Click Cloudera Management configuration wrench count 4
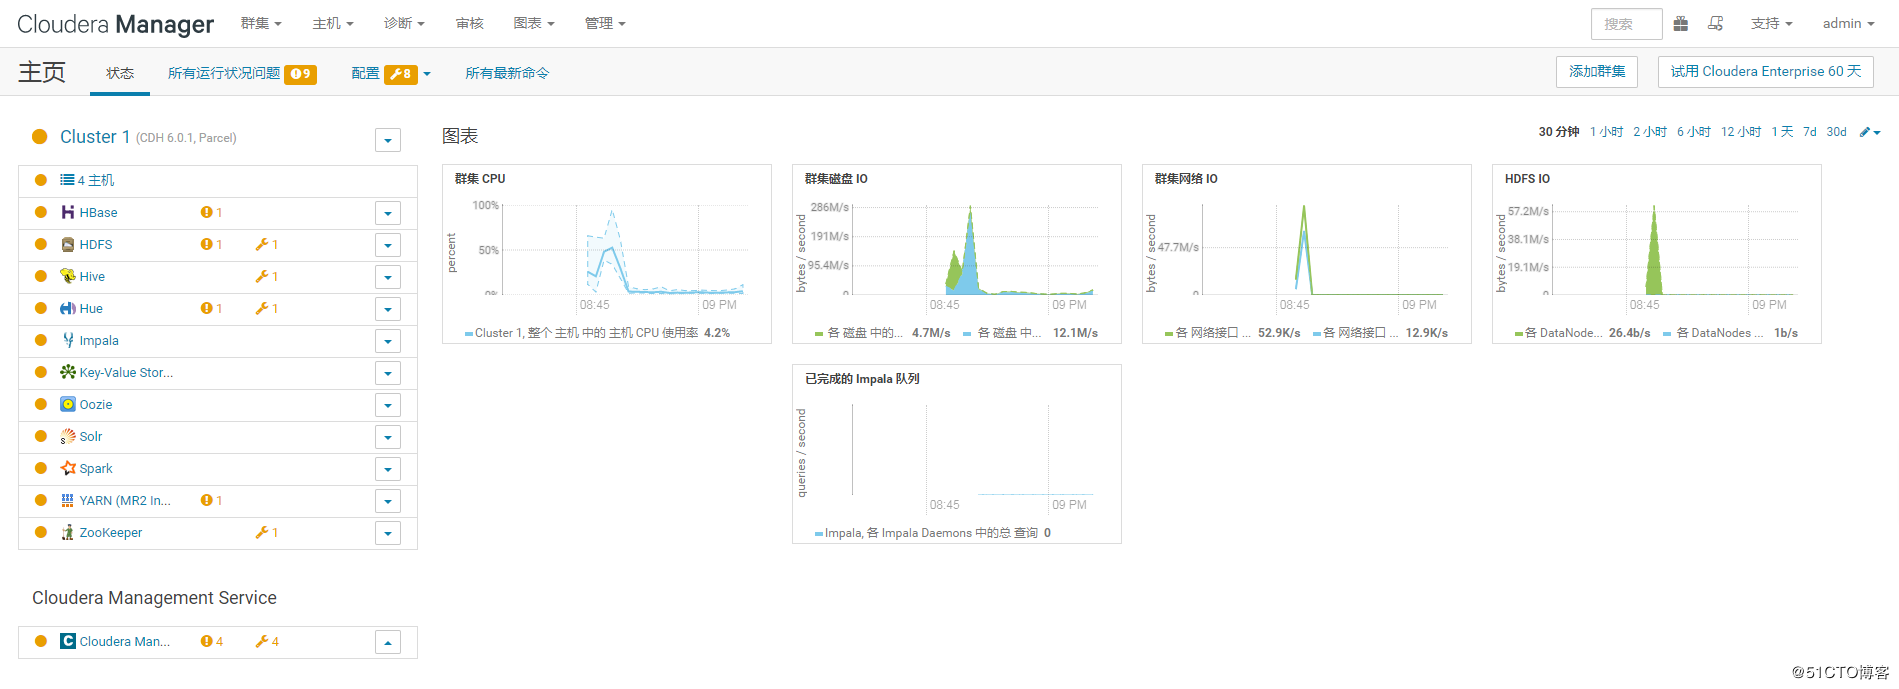 coord(267,641)
